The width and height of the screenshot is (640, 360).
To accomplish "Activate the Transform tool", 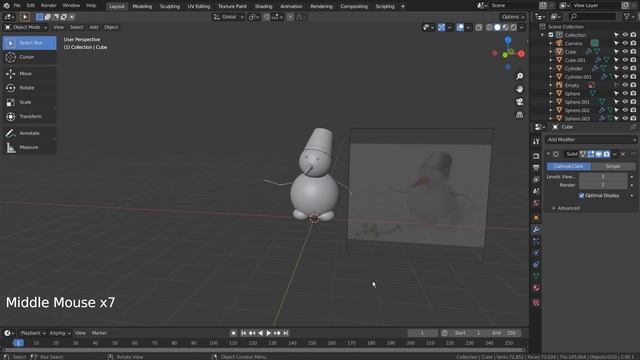I will (x=29, y=116).
